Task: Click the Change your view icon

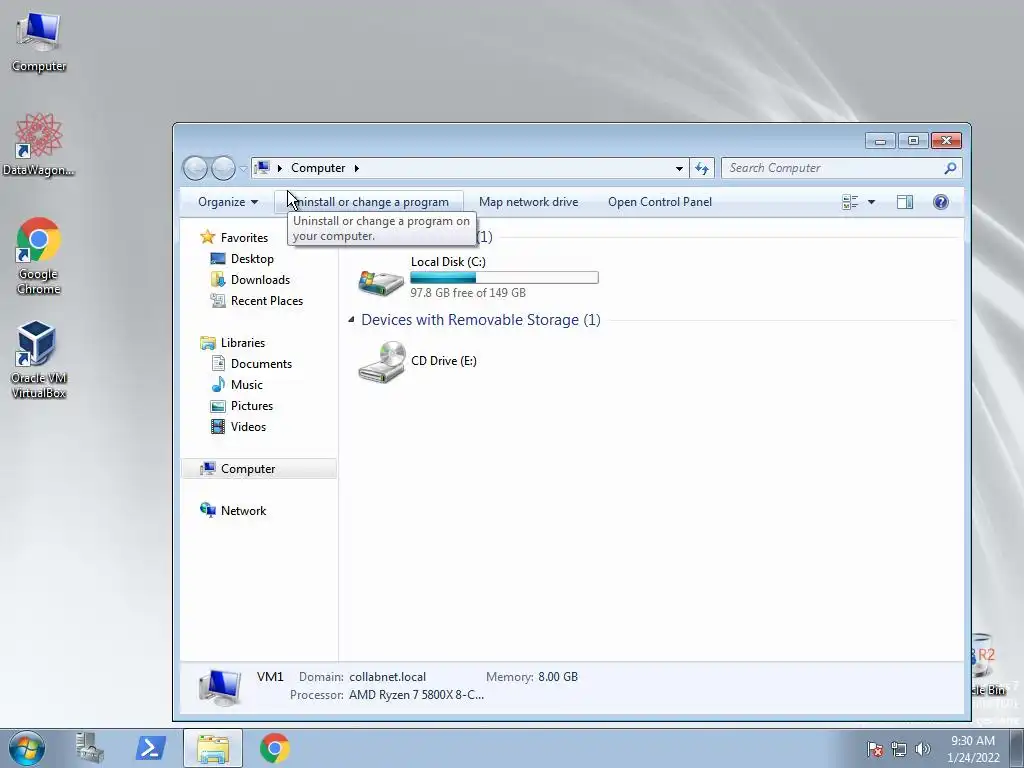Action: [850, 202]
